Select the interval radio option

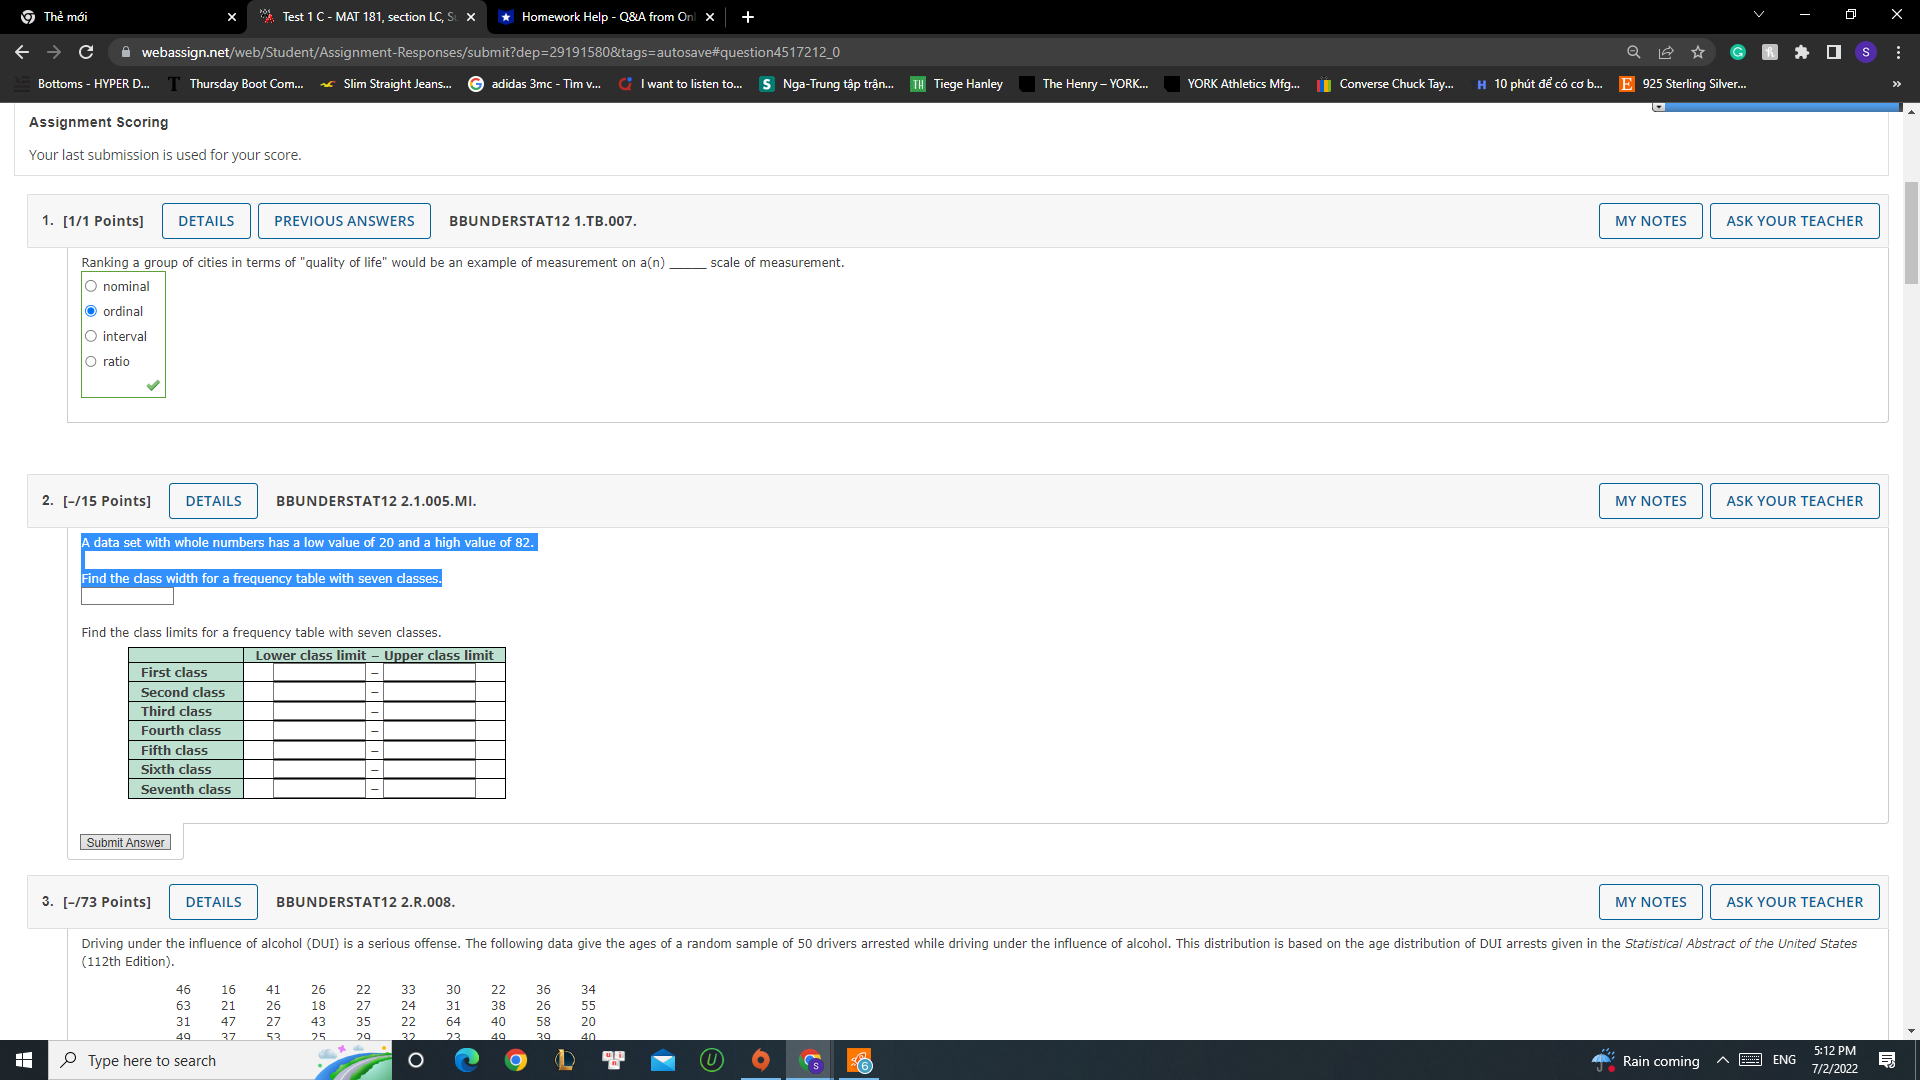pos(91,336)
